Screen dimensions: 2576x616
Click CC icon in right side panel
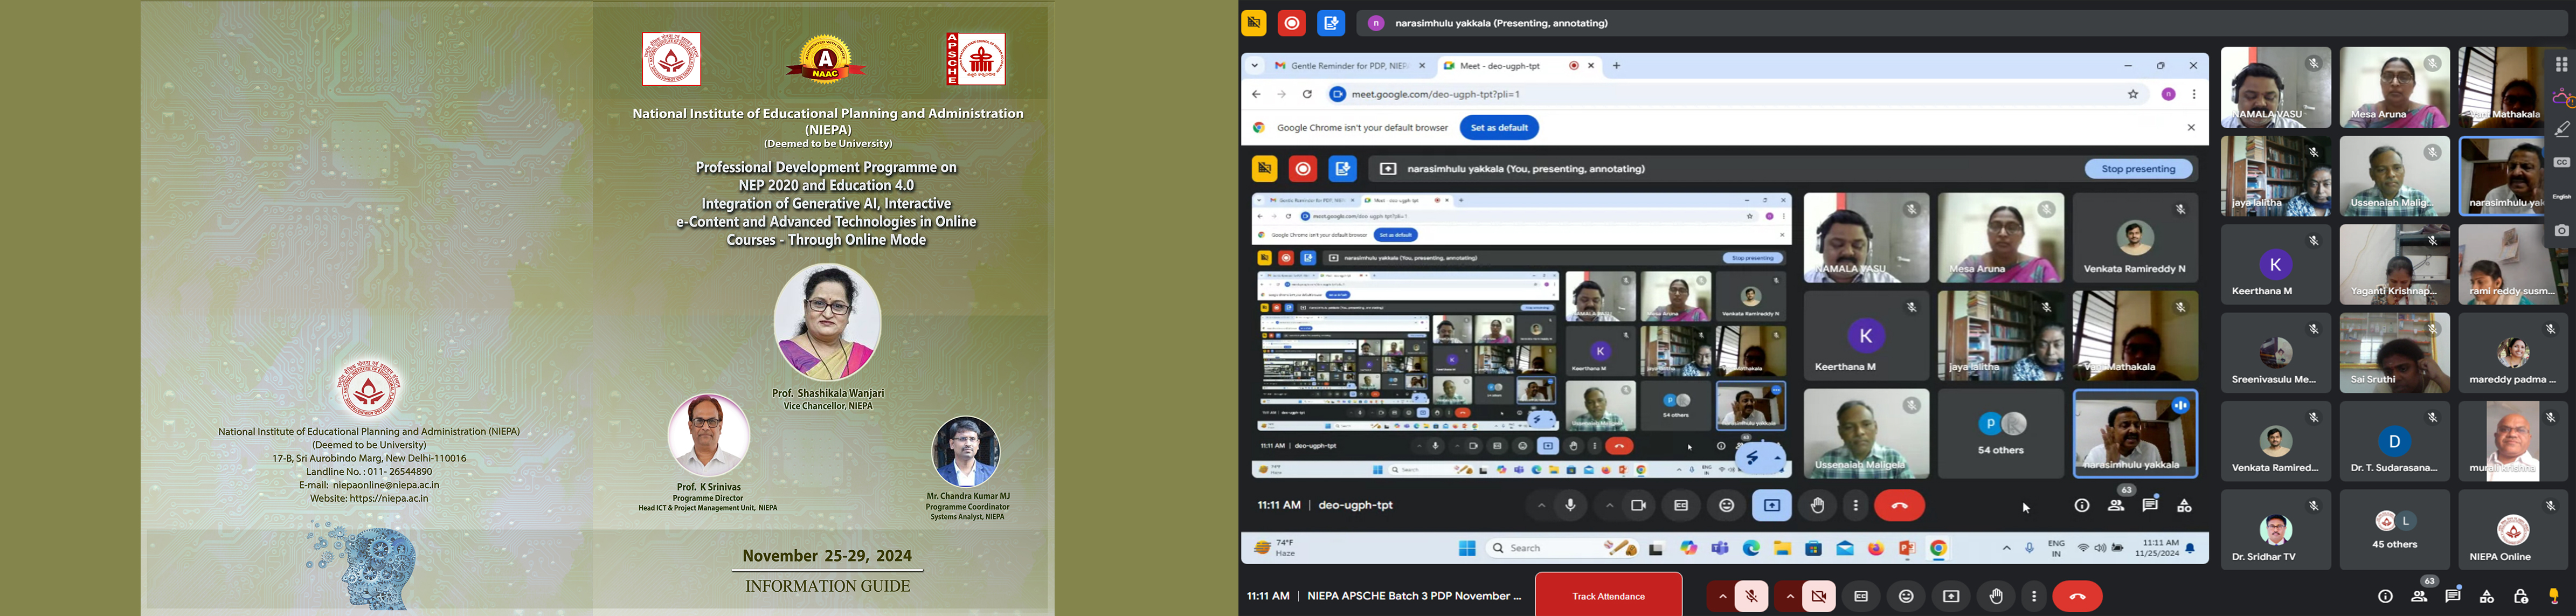click(x=2561, y=162)
